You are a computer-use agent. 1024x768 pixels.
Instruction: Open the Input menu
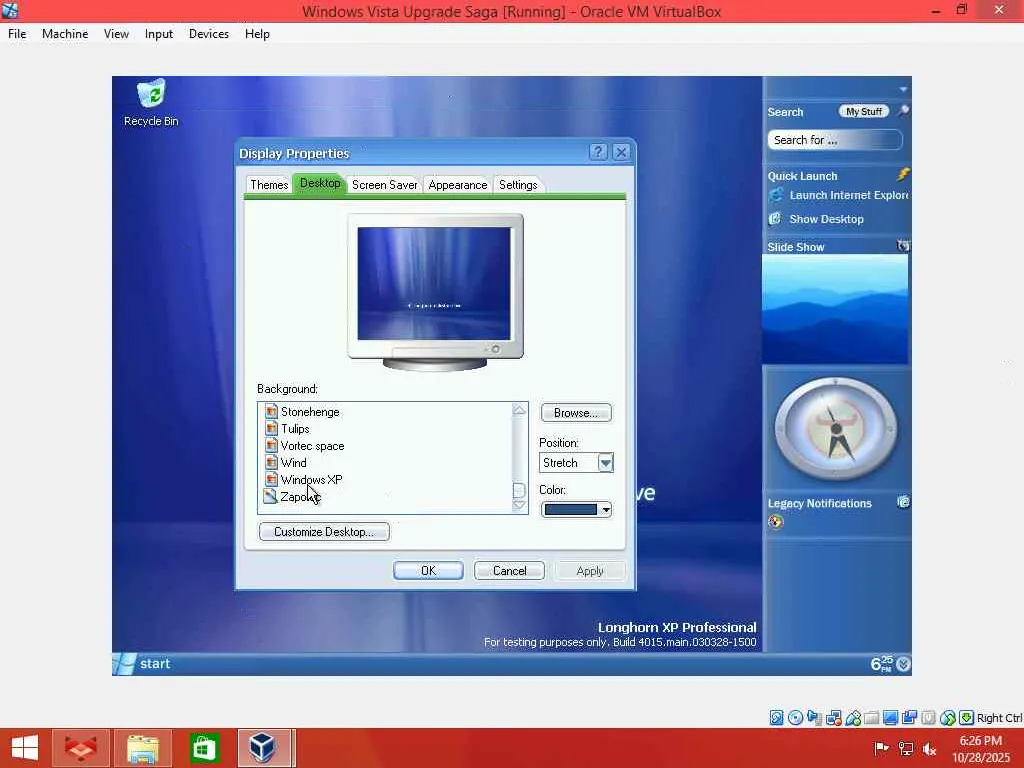(x=159, y=34)
